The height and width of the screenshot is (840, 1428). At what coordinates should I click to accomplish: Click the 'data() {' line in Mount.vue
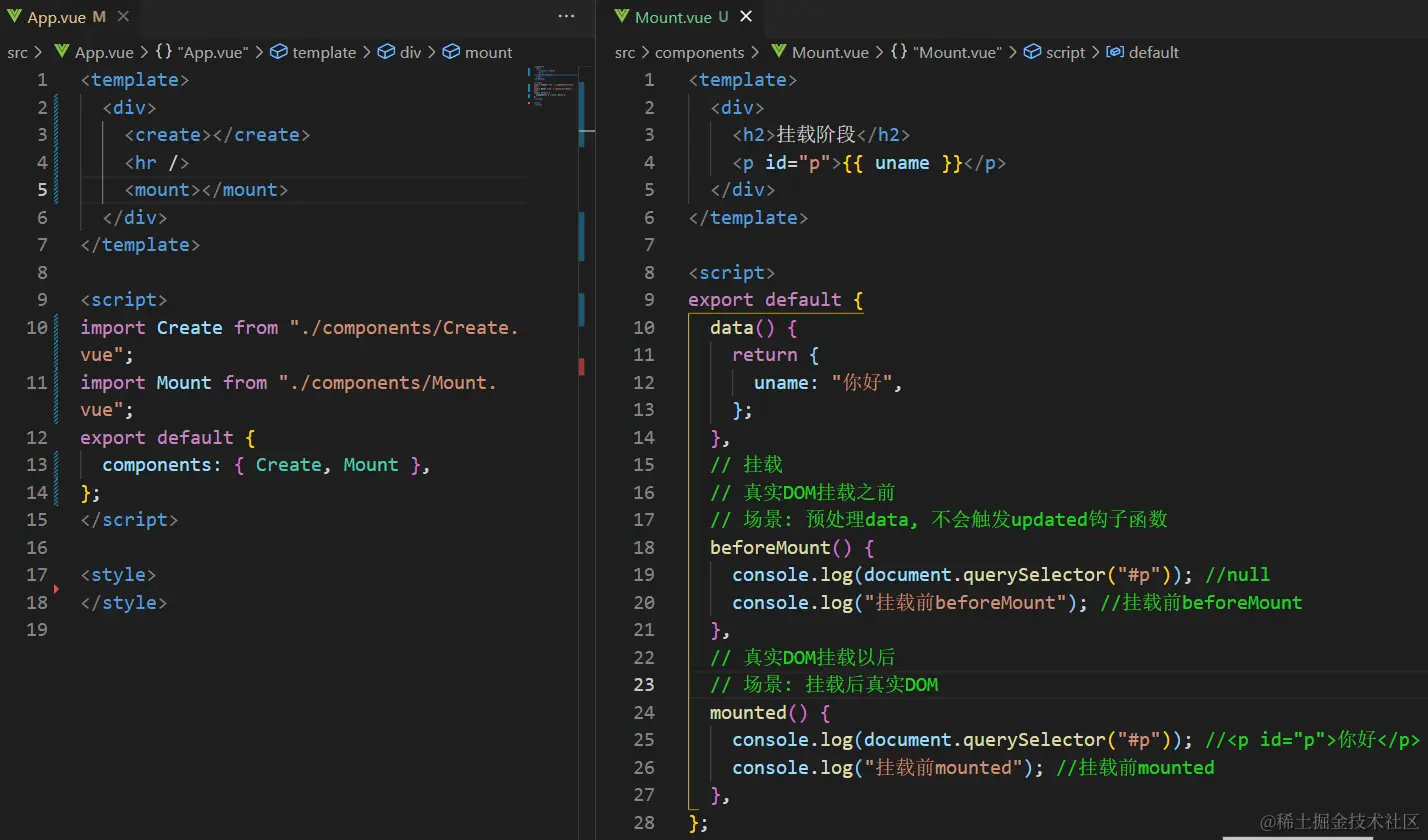click(x=754, y=327)
